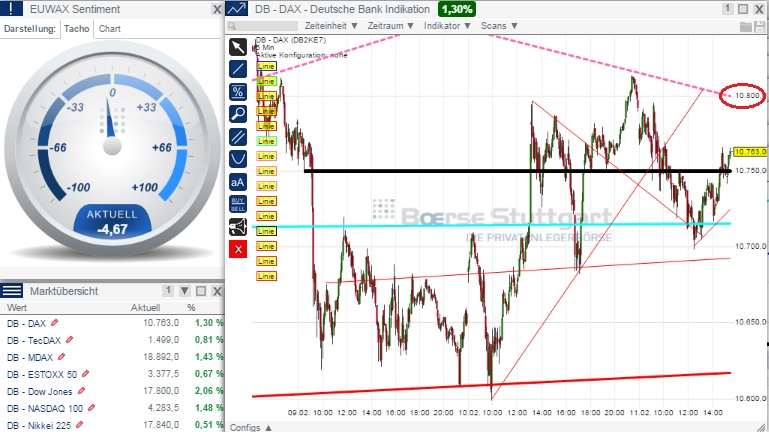Click the 10.800,0 price axis label
This screenshot has width=769, height=432.
click(x=750, y=96)
